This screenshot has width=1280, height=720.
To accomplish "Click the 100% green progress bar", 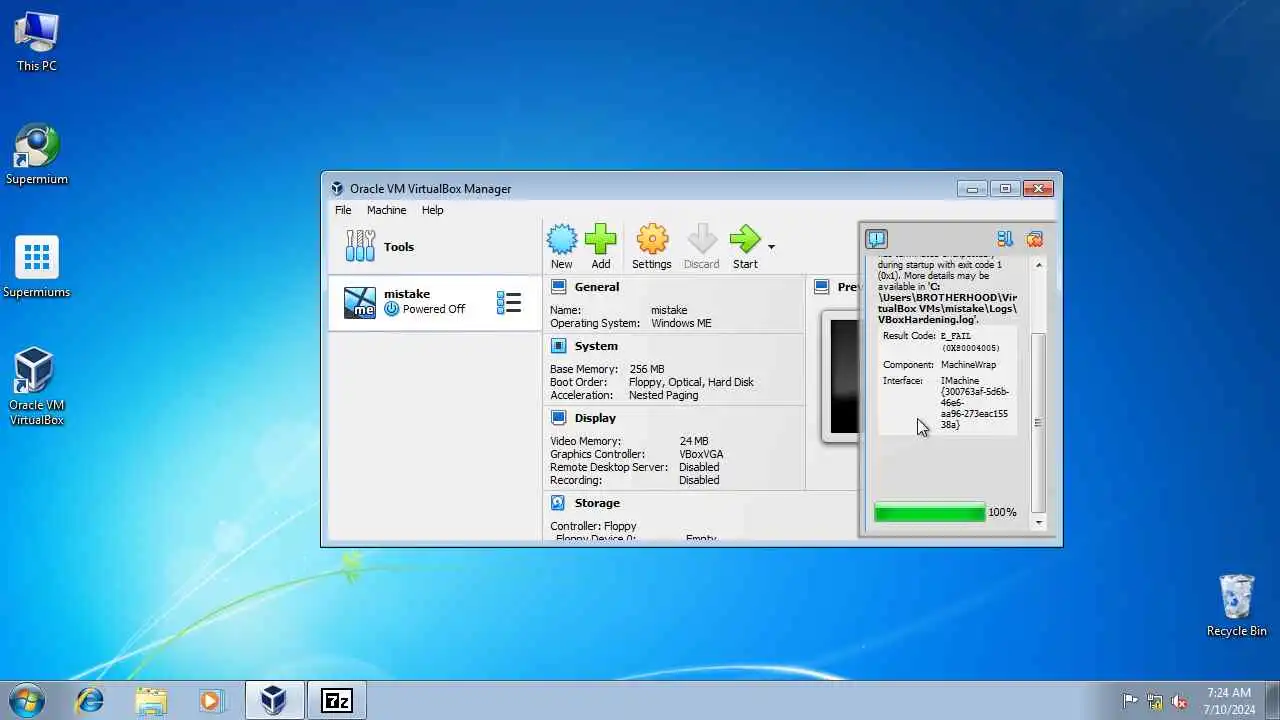I will click(930, 512).
